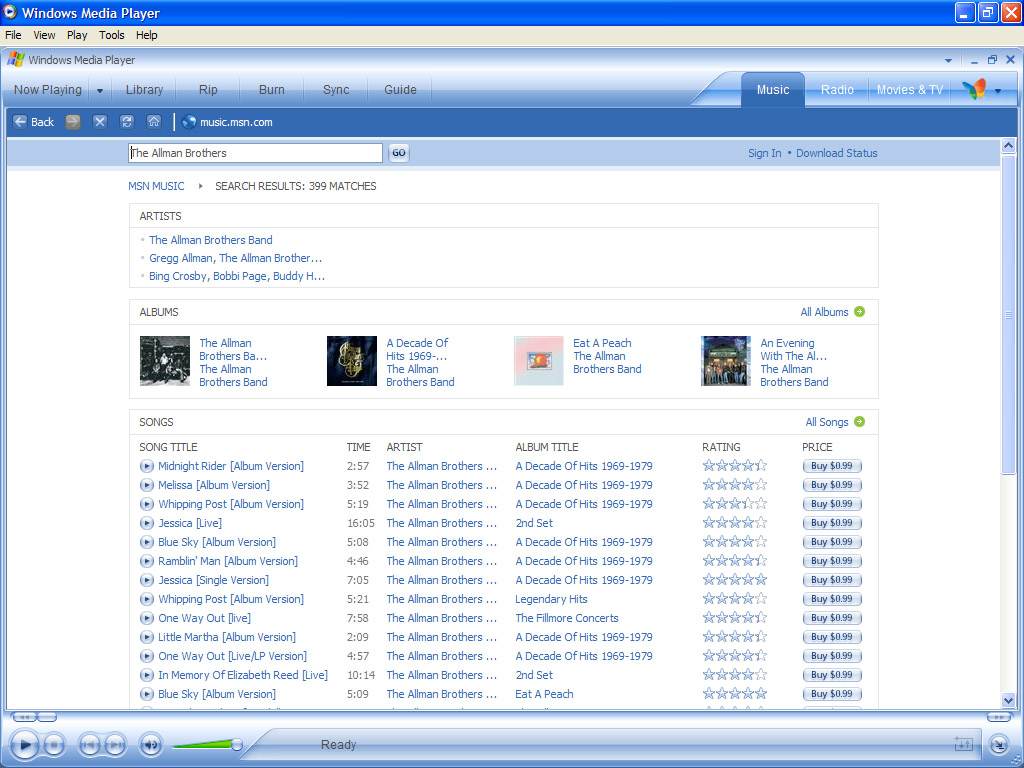Click the search box containing The Allman Brothers
This screenshot has width=1024, height=768.
[x=255, y=153]
